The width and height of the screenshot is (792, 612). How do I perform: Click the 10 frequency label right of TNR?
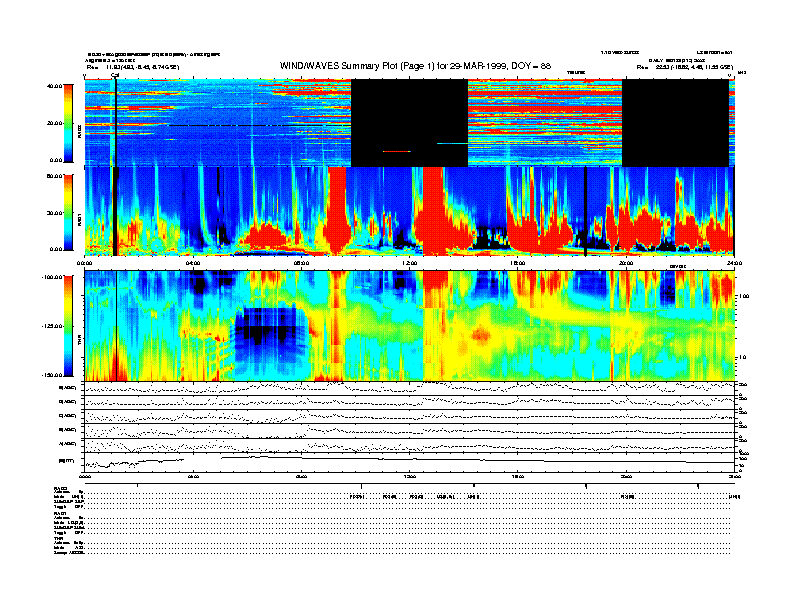point(745,358)
